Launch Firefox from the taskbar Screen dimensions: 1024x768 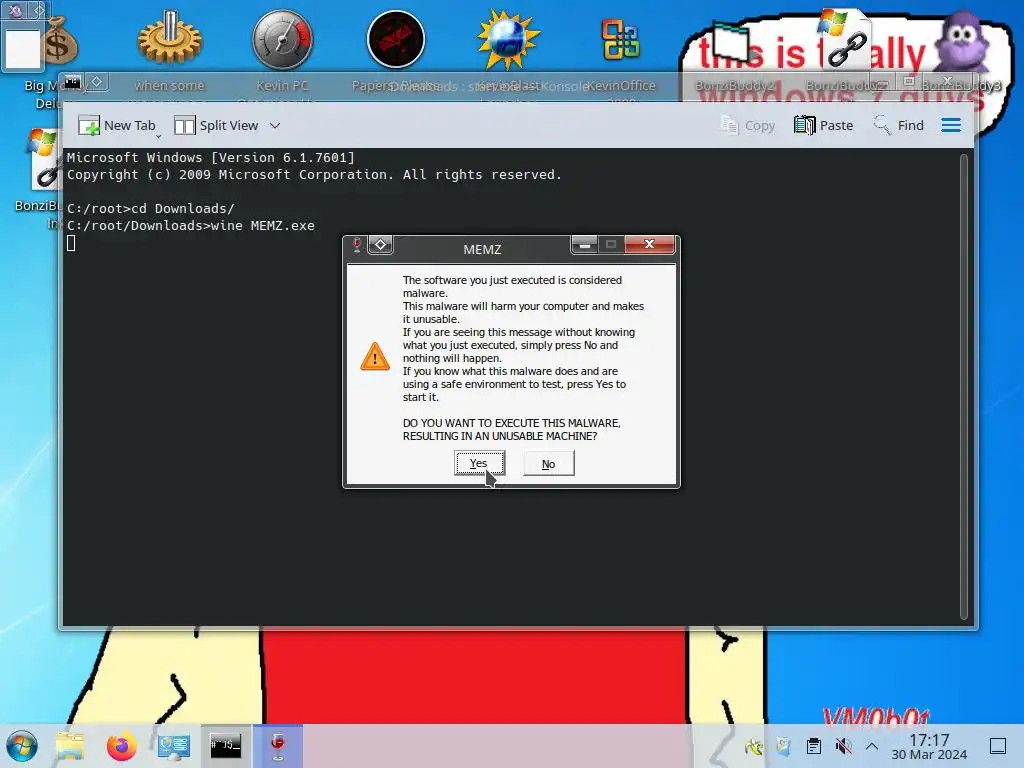coord(121,746)
